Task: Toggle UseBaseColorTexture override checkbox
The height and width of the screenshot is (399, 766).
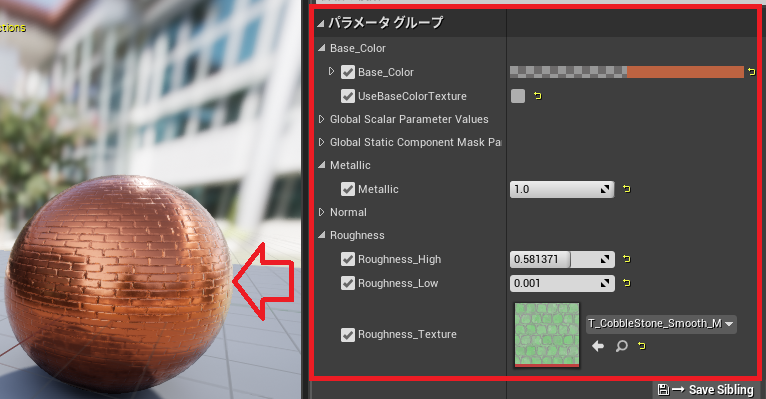Action: click(348, 96)
